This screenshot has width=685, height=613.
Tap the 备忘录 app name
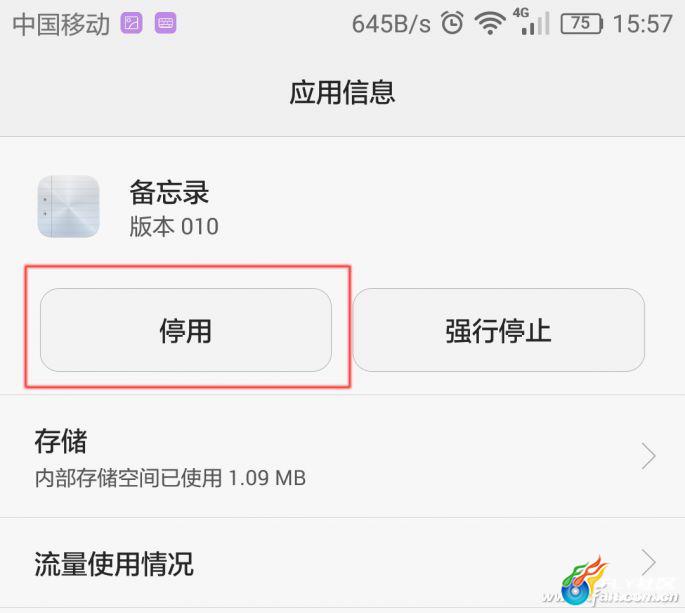170,192
